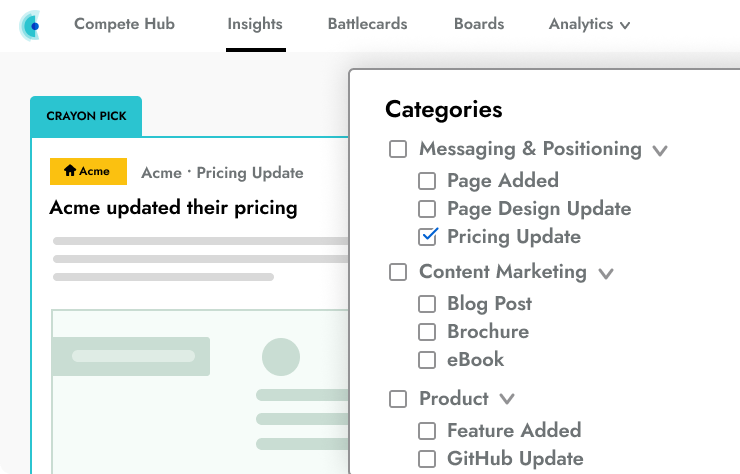This screenshot has height=474, width=740.
Task: Switch to the Insights tab
Action: [255, 24]
